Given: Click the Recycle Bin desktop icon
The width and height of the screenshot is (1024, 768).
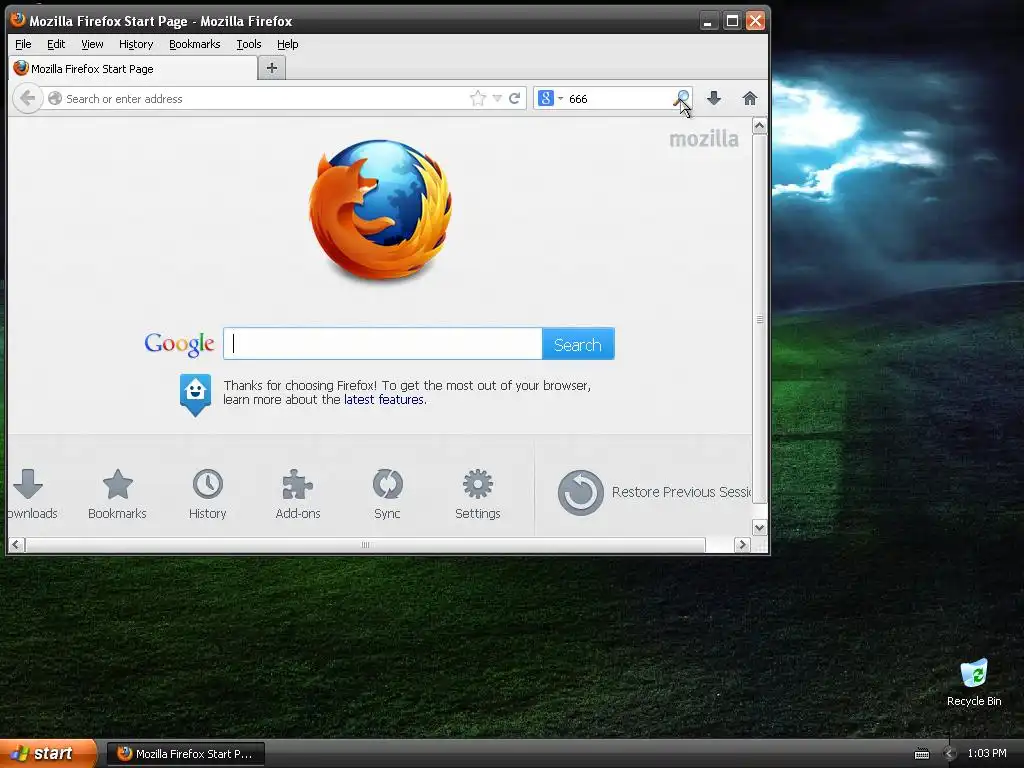Looking at the screenshot, I should [974, 682].
